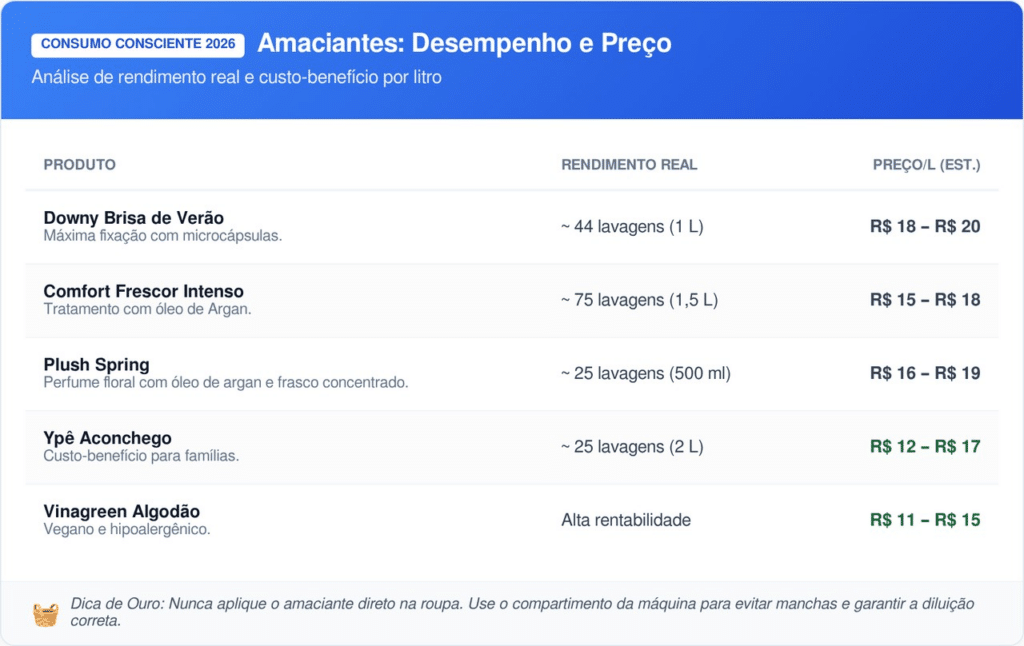
Task: Click the R$ 15 – R$ 18 price
Action: pos(925,300)
